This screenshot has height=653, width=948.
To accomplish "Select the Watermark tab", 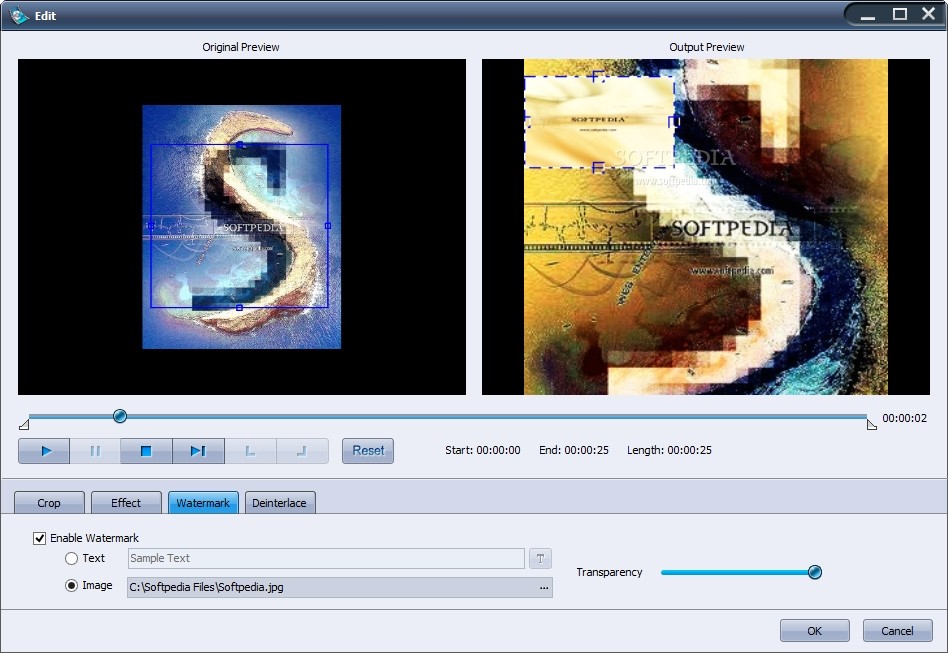I will [203, 502].
